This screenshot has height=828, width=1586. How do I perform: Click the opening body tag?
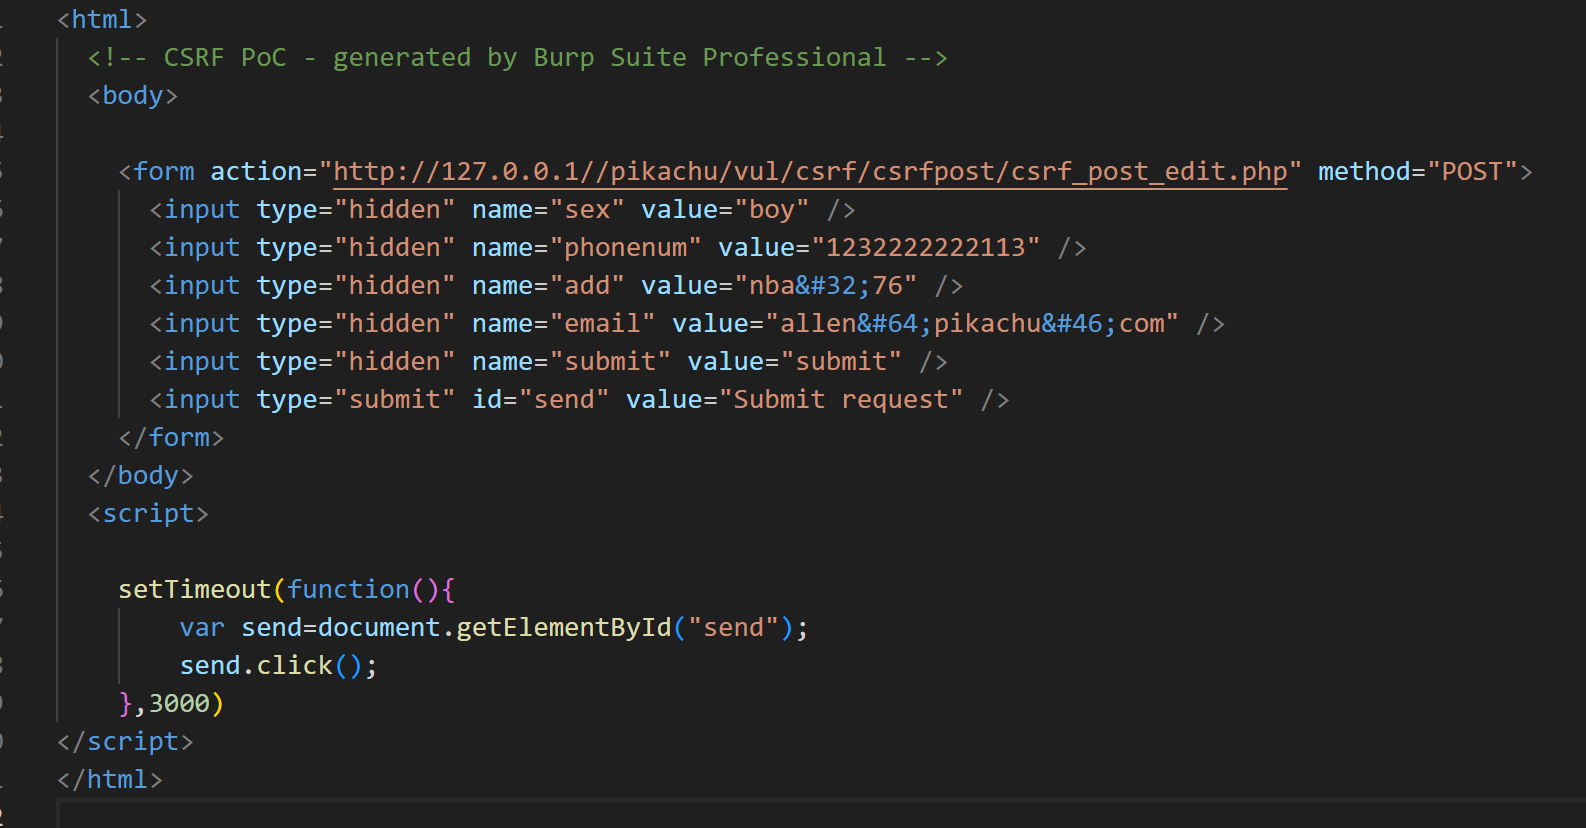pos(133,96)
